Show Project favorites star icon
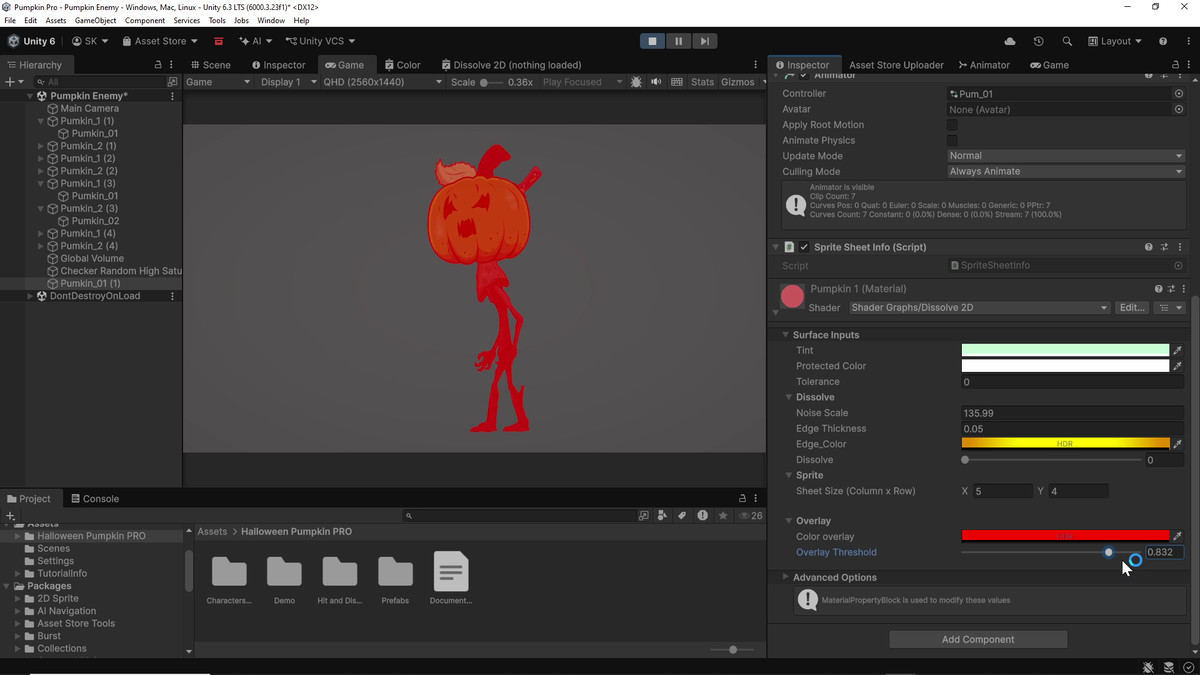This screenshot has height=675, width=1200. [722, 516]
